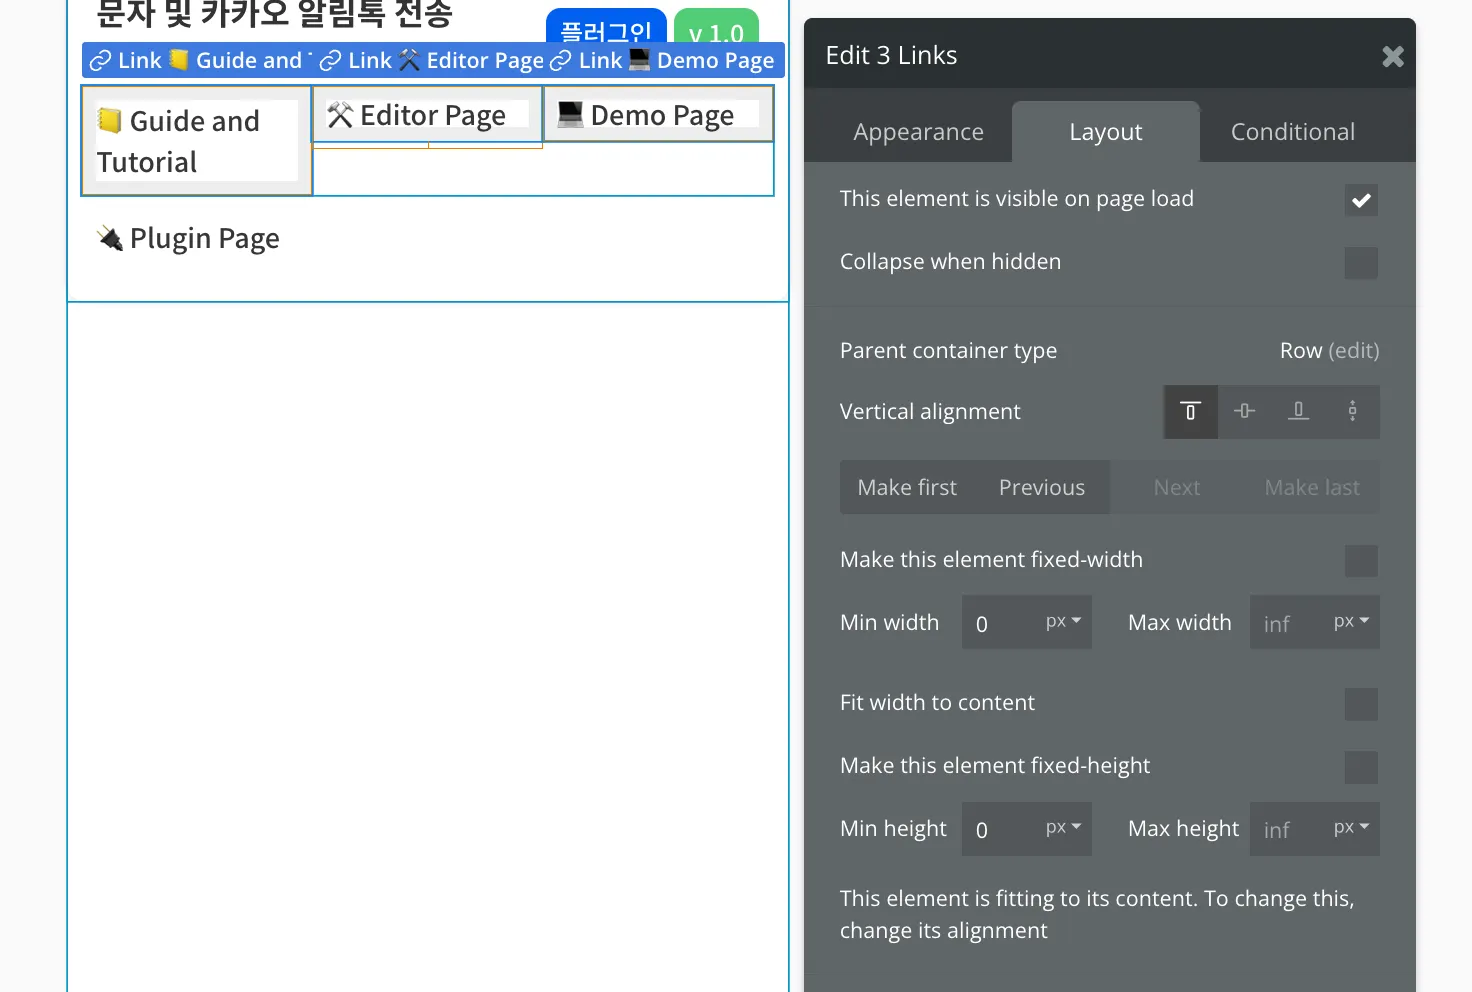Select the Layout tab

click(x=1105, y=132)
